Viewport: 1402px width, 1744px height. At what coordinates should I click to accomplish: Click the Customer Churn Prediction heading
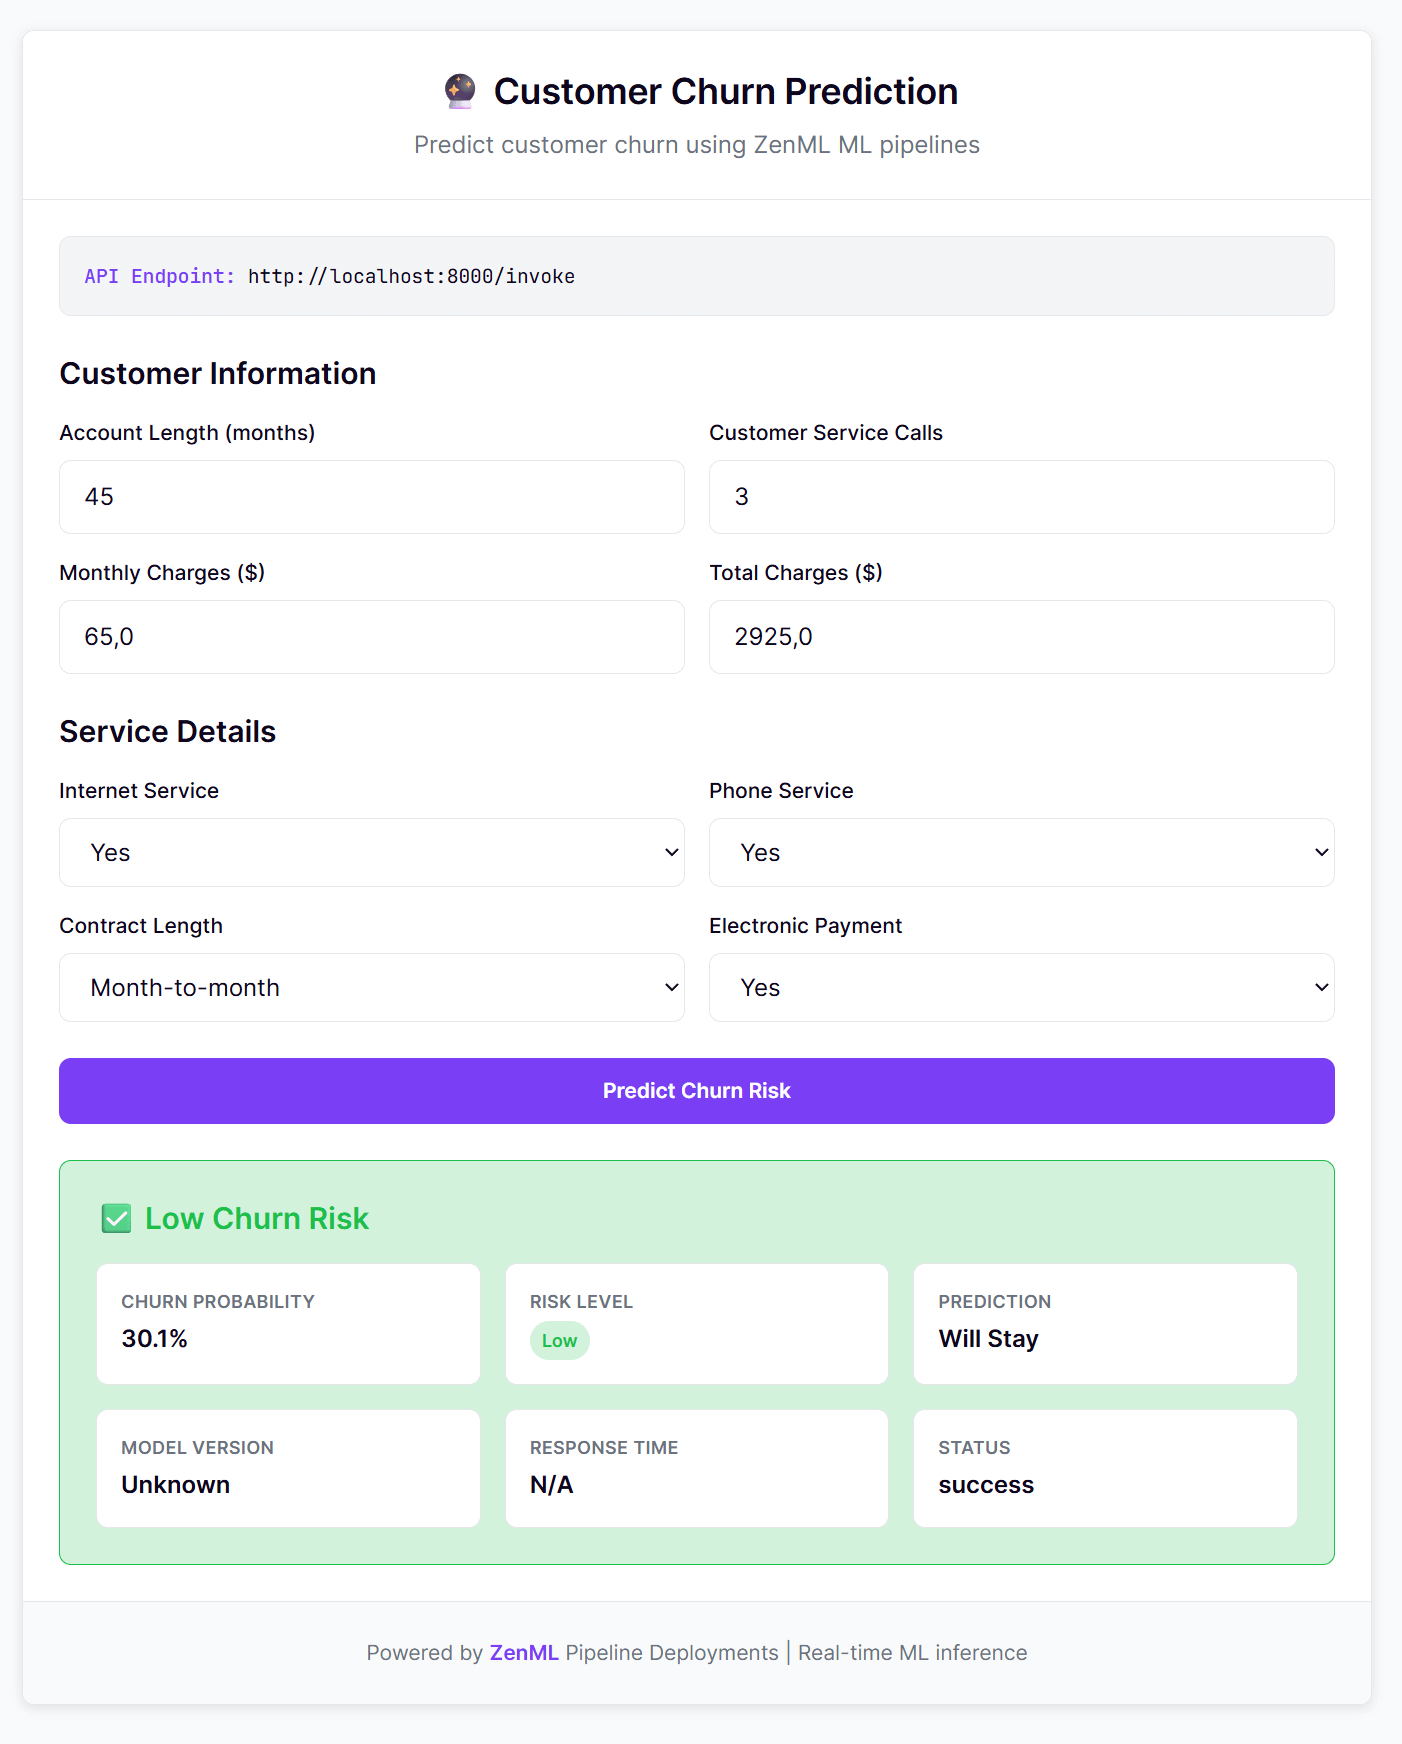point(726,91)
